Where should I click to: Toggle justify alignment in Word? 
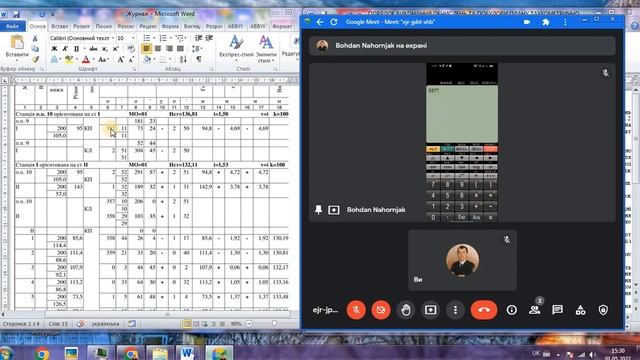(180, 49)
